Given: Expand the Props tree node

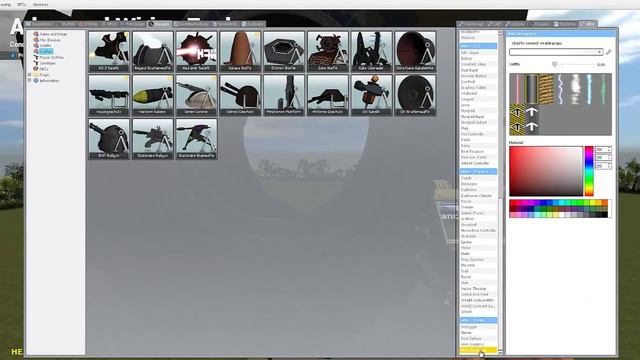Looking at the screenshot, I should (29, 75).
